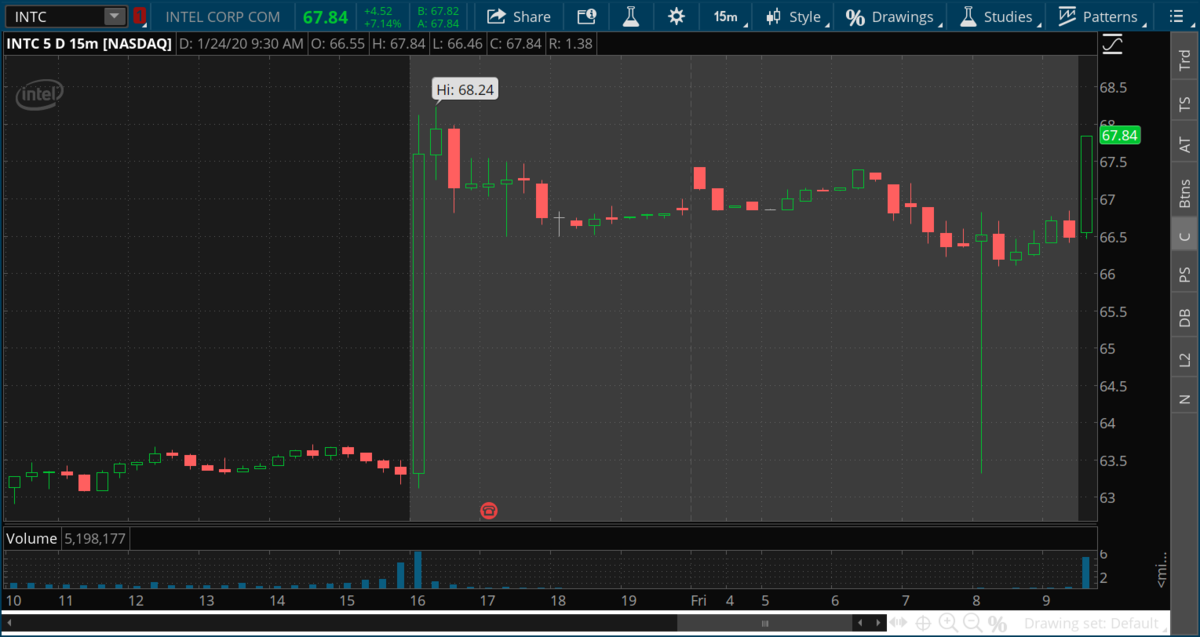Open the Style dropdown menu
This screenshot has width=1200, height=637.
click(796, 16)
